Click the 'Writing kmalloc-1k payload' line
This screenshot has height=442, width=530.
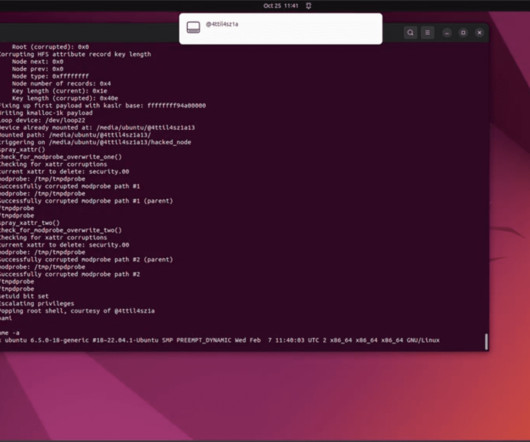46,113
